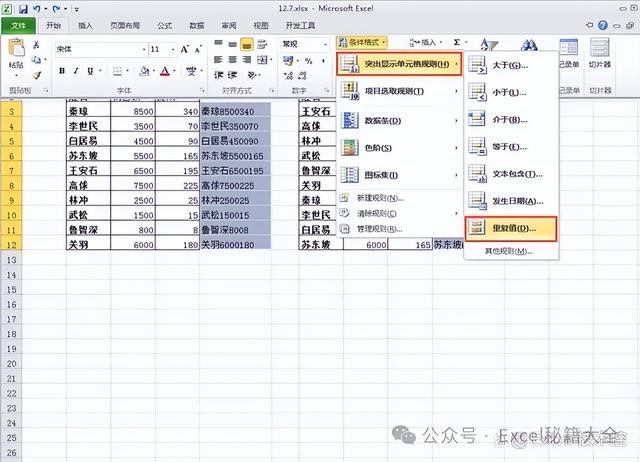This screenshot has width=640, height=462.
Task: Choose A Date Occurring (发生日期) rule
Action: 511,201
